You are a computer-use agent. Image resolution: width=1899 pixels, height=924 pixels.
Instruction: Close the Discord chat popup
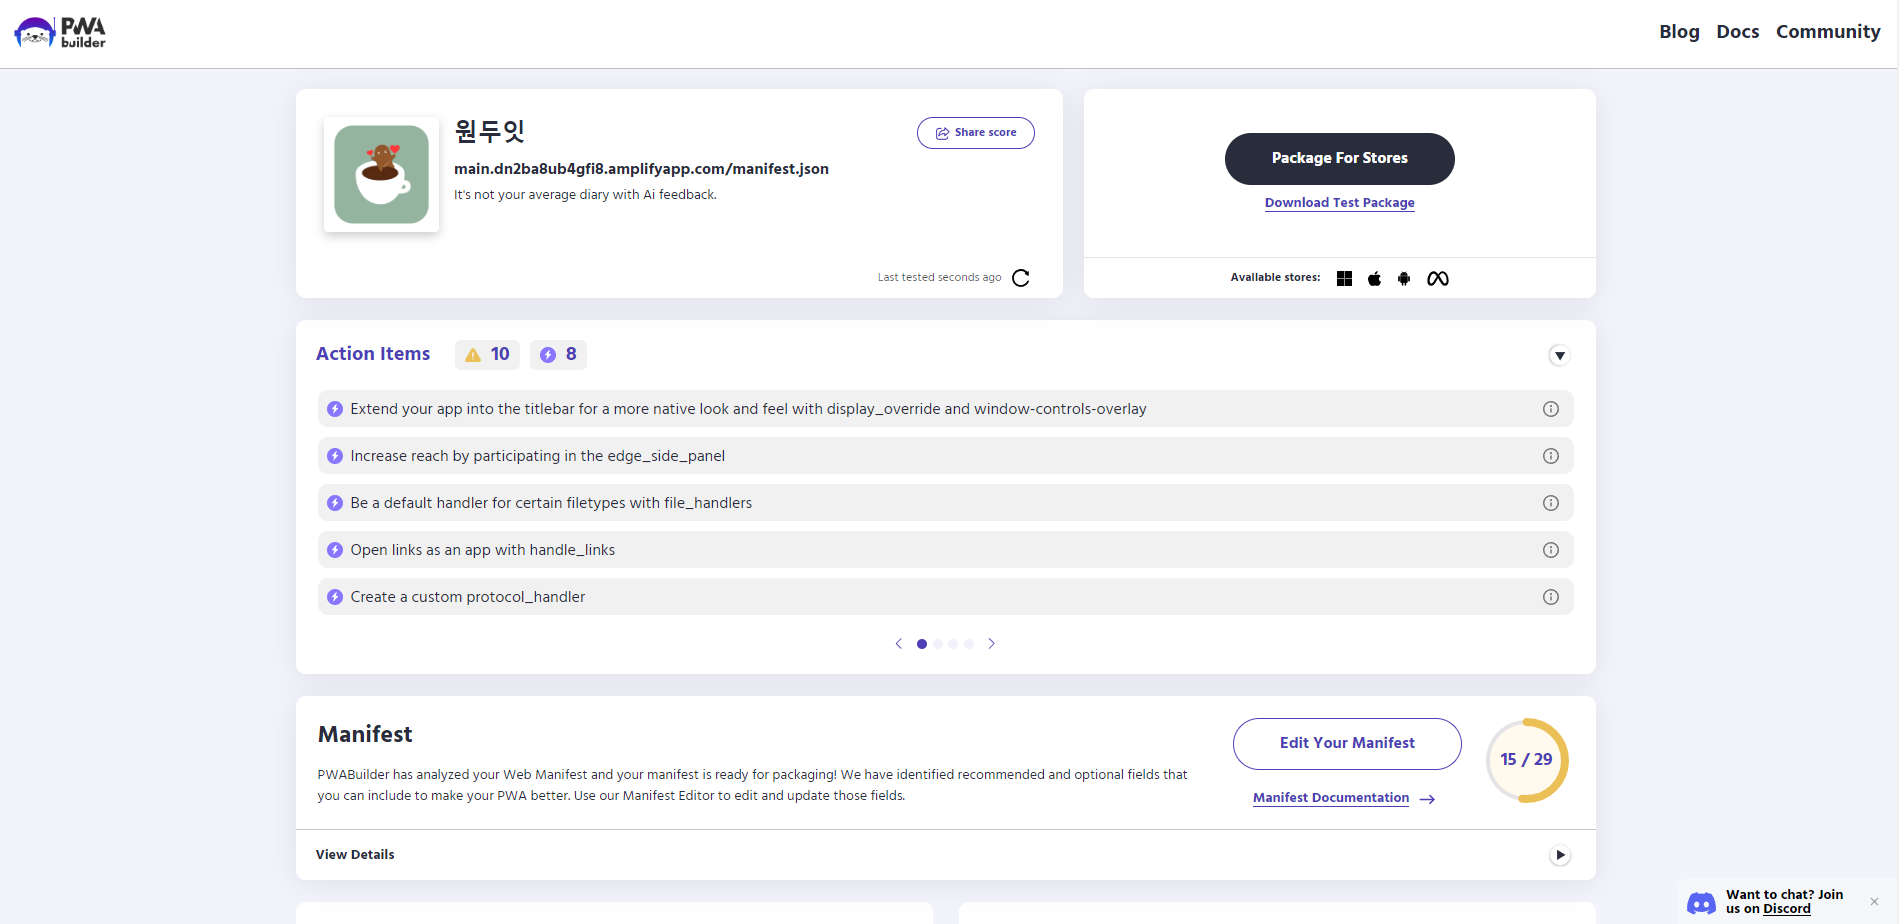[x=1874, y=902]
